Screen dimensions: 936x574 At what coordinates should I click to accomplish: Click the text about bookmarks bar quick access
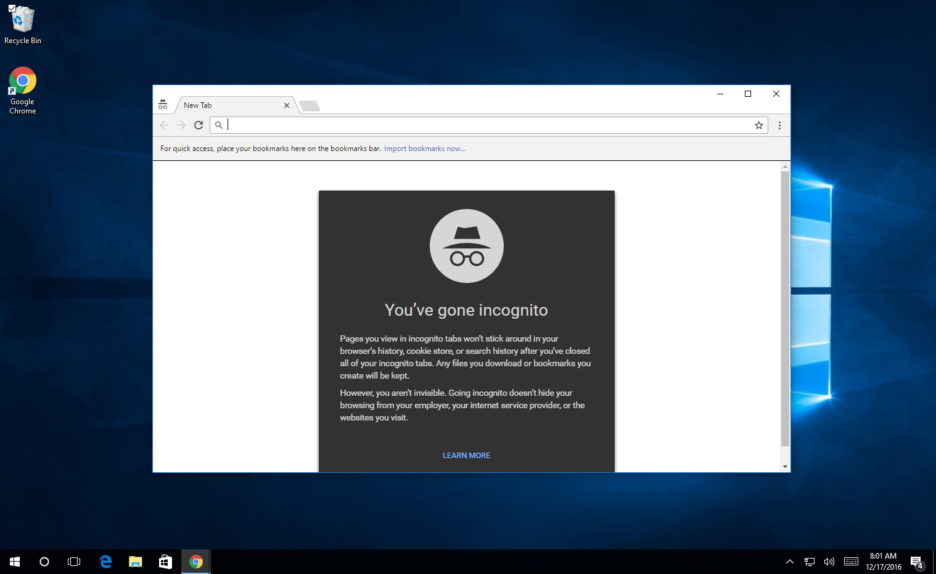(270, 149)
